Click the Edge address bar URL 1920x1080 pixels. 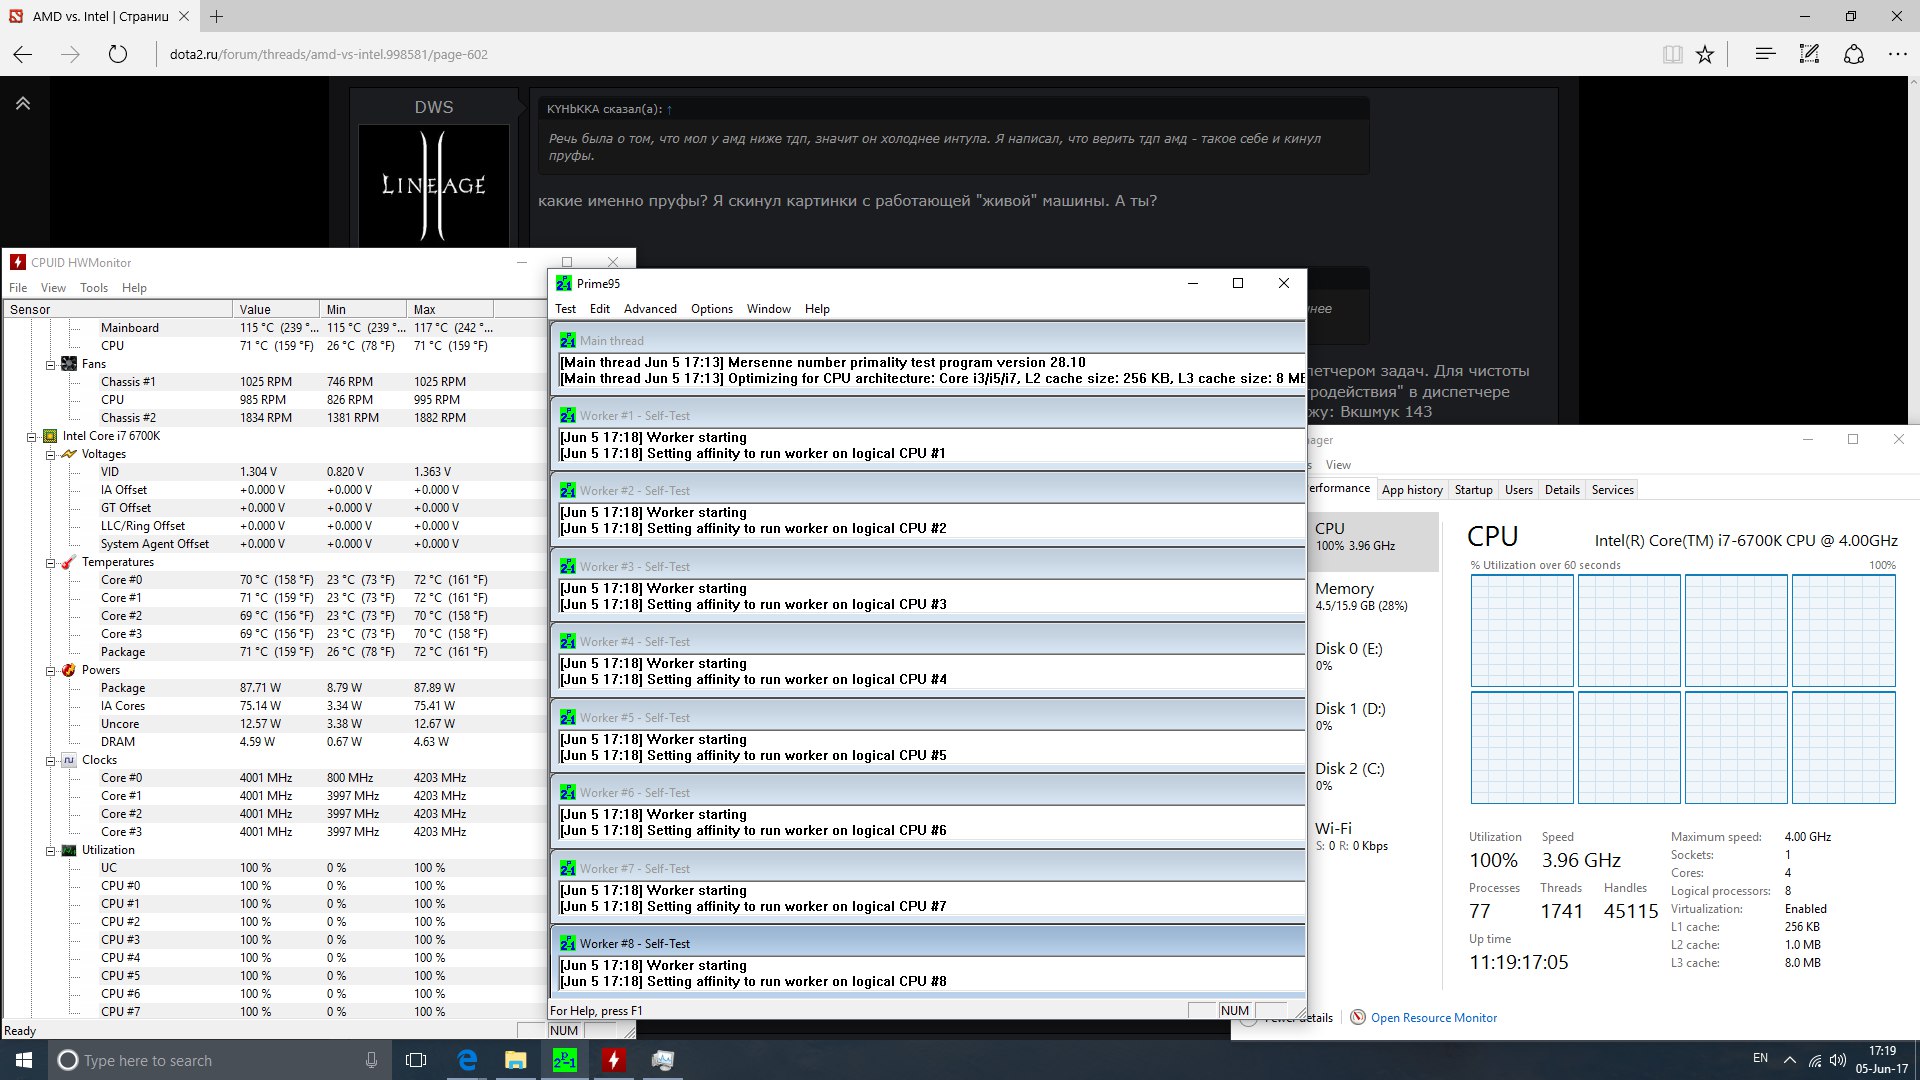click(328, 55)
